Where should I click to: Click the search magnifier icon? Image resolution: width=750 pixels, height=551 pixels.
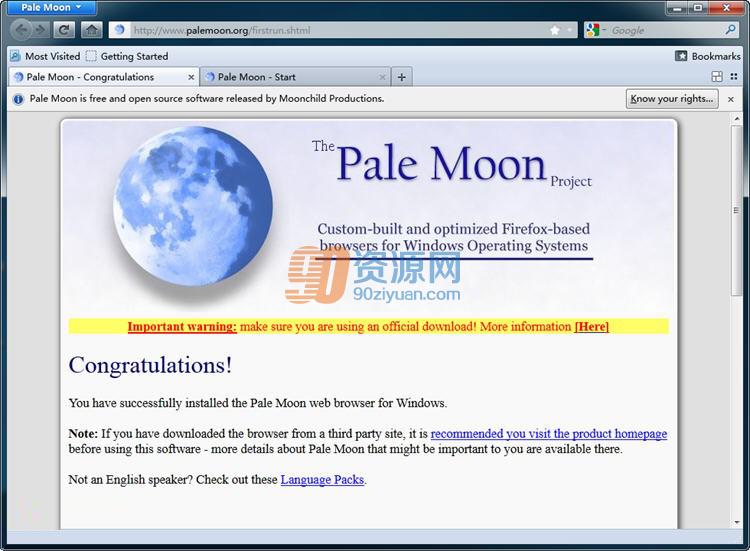pos(730,30)
